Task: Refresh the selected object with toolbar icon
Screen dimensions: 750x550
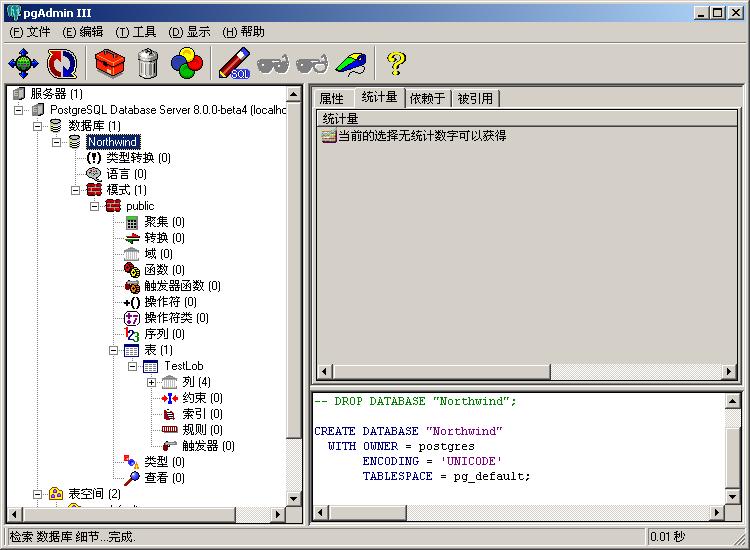Action: click(62, 63)
